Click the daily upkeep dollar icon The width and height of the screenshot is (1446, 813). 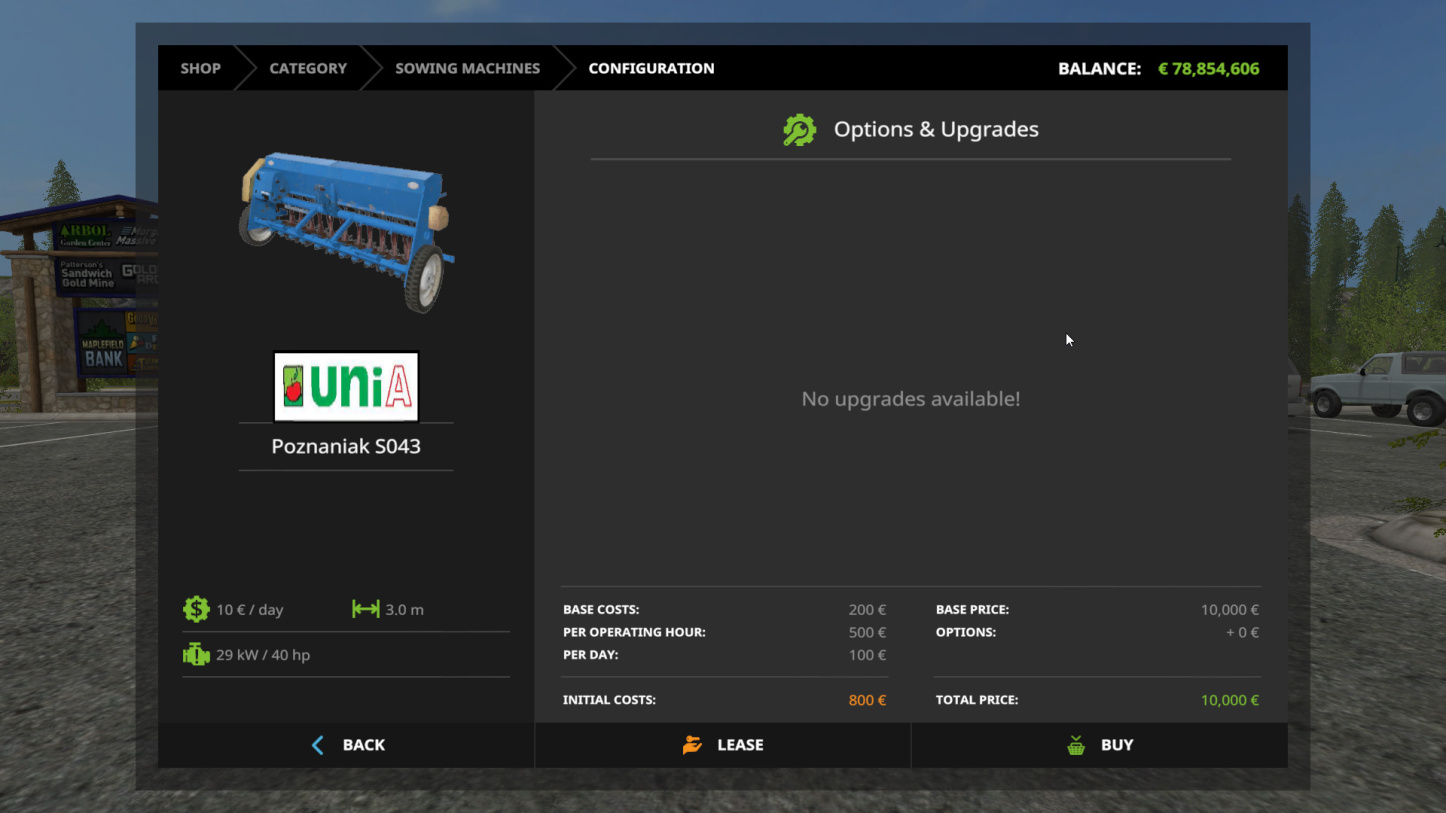(196, 609)
